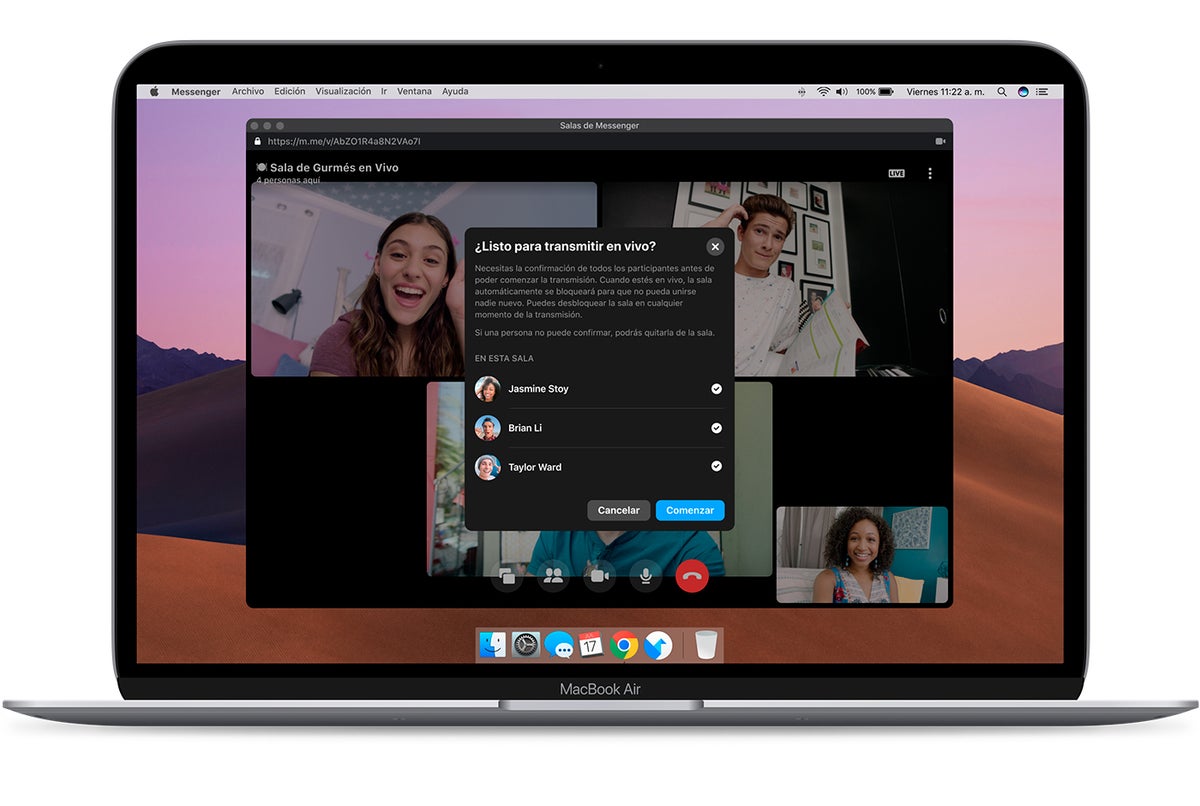Click camera icon in the address bar
This screenshot has height=806, width=1200.
940,142
